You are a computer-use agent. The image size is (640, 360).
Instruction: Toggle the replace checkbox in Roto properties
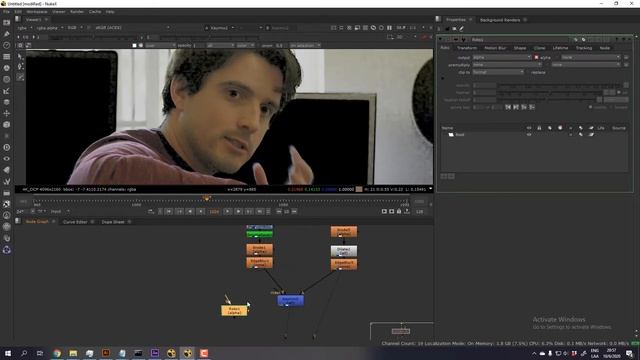(x=528, y=72)
